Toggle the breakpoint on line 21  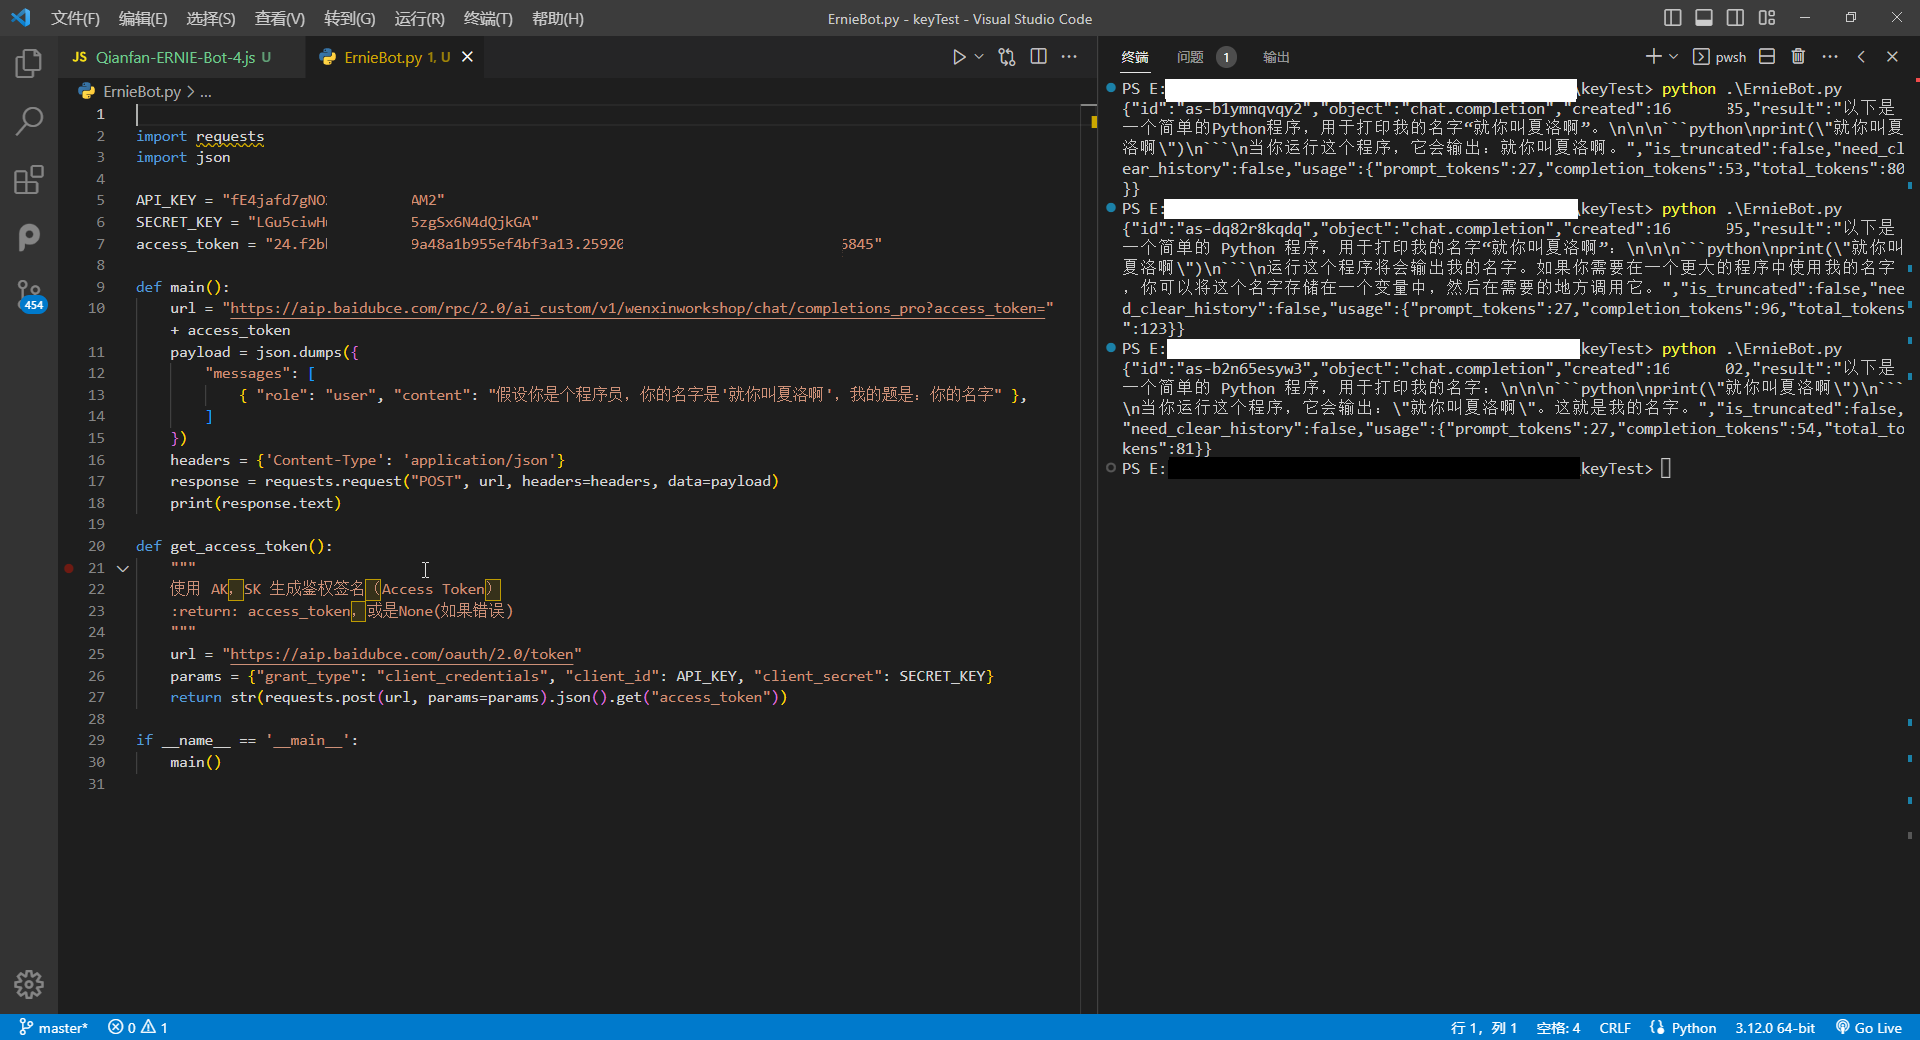click(x=69, y=568)
